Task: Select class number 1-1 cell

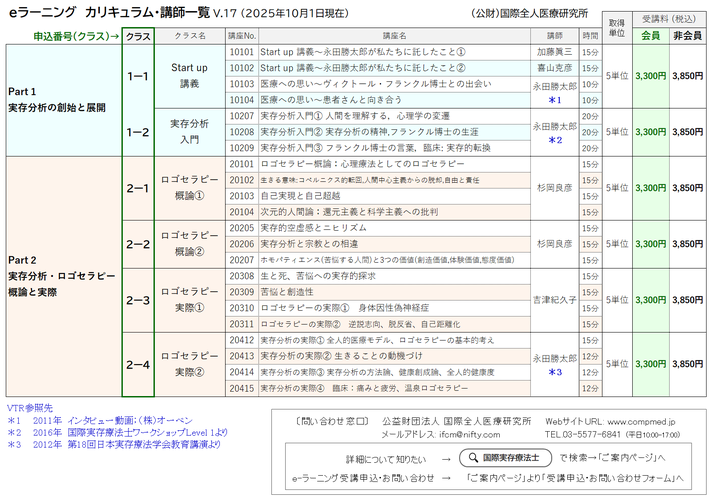Action: (x=138, y=76)
